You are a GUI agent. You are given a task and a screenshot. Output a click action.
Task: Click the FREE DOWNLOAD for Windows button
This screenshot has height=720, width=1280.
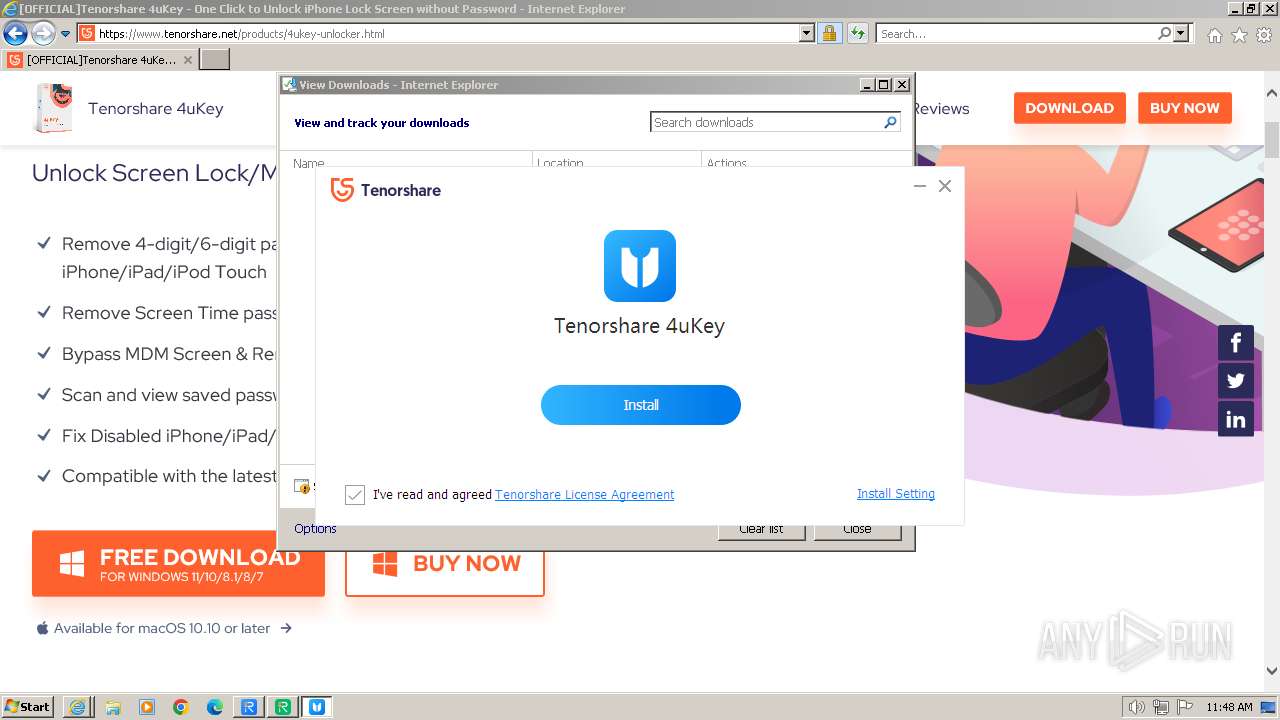178,564
